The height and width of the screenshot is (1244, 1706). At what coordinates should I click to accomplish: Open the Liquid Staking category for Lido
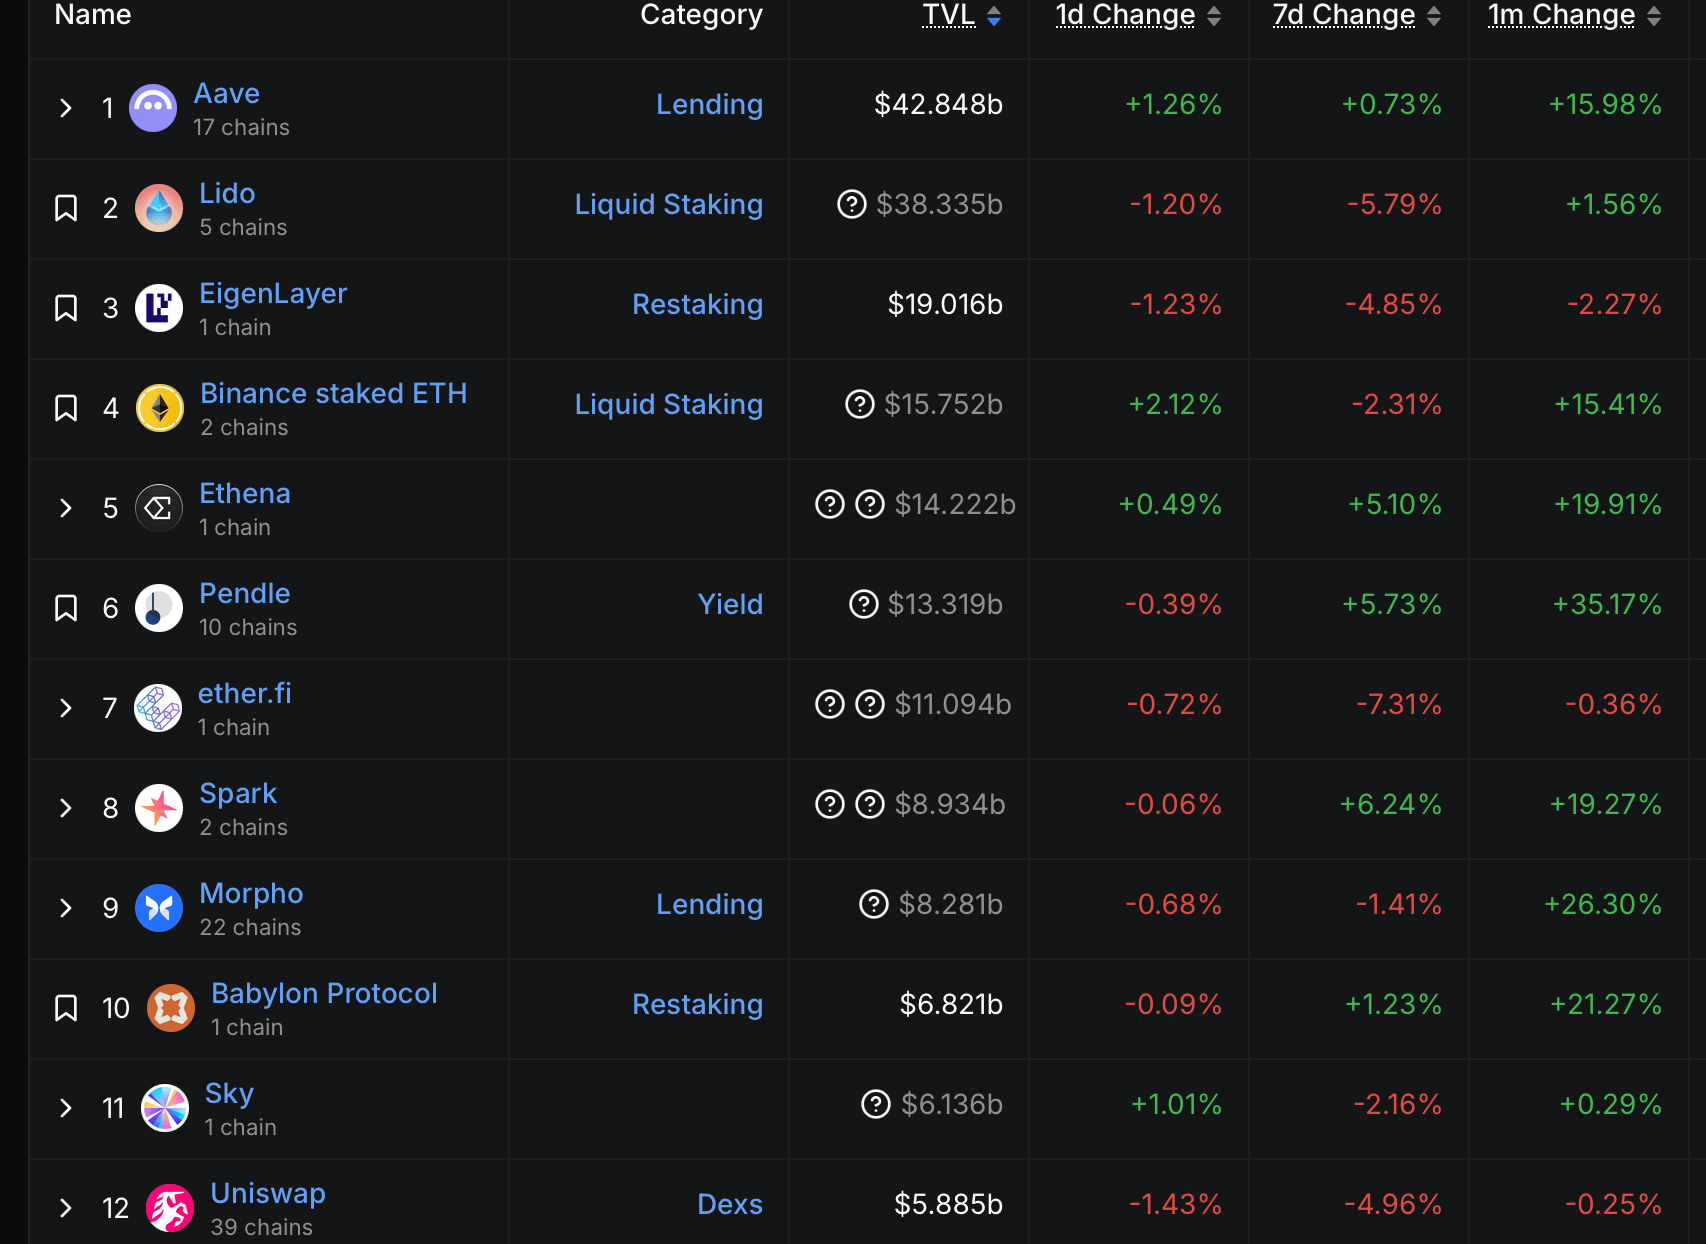tap(668, 204)
